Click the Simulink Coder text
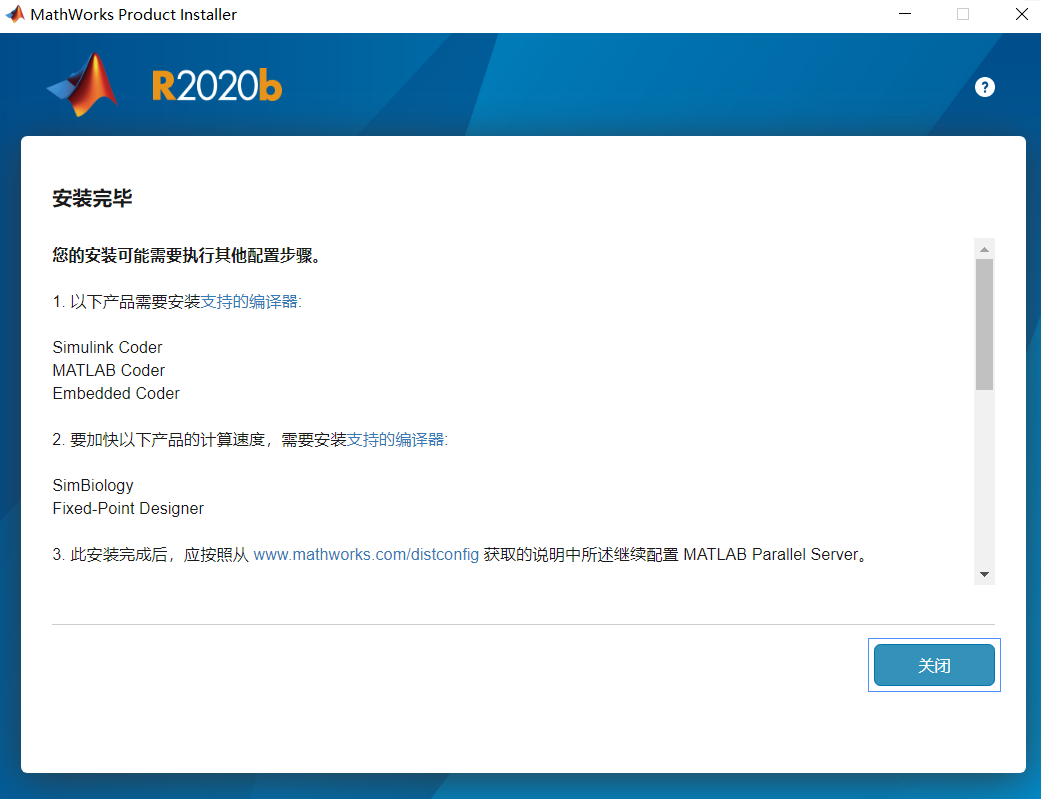 coord(108,347)
